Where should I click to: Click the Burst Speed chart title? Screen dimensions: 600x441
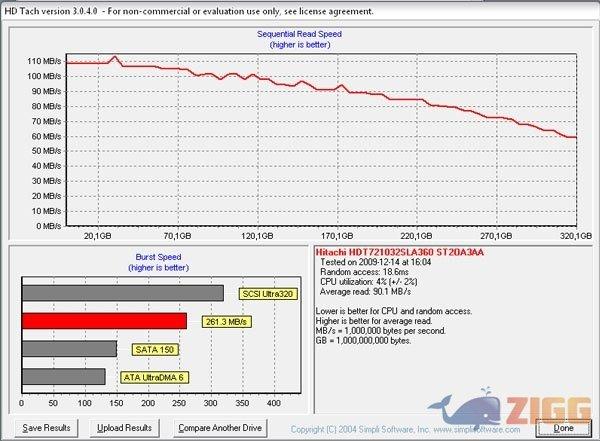[158, 257]
